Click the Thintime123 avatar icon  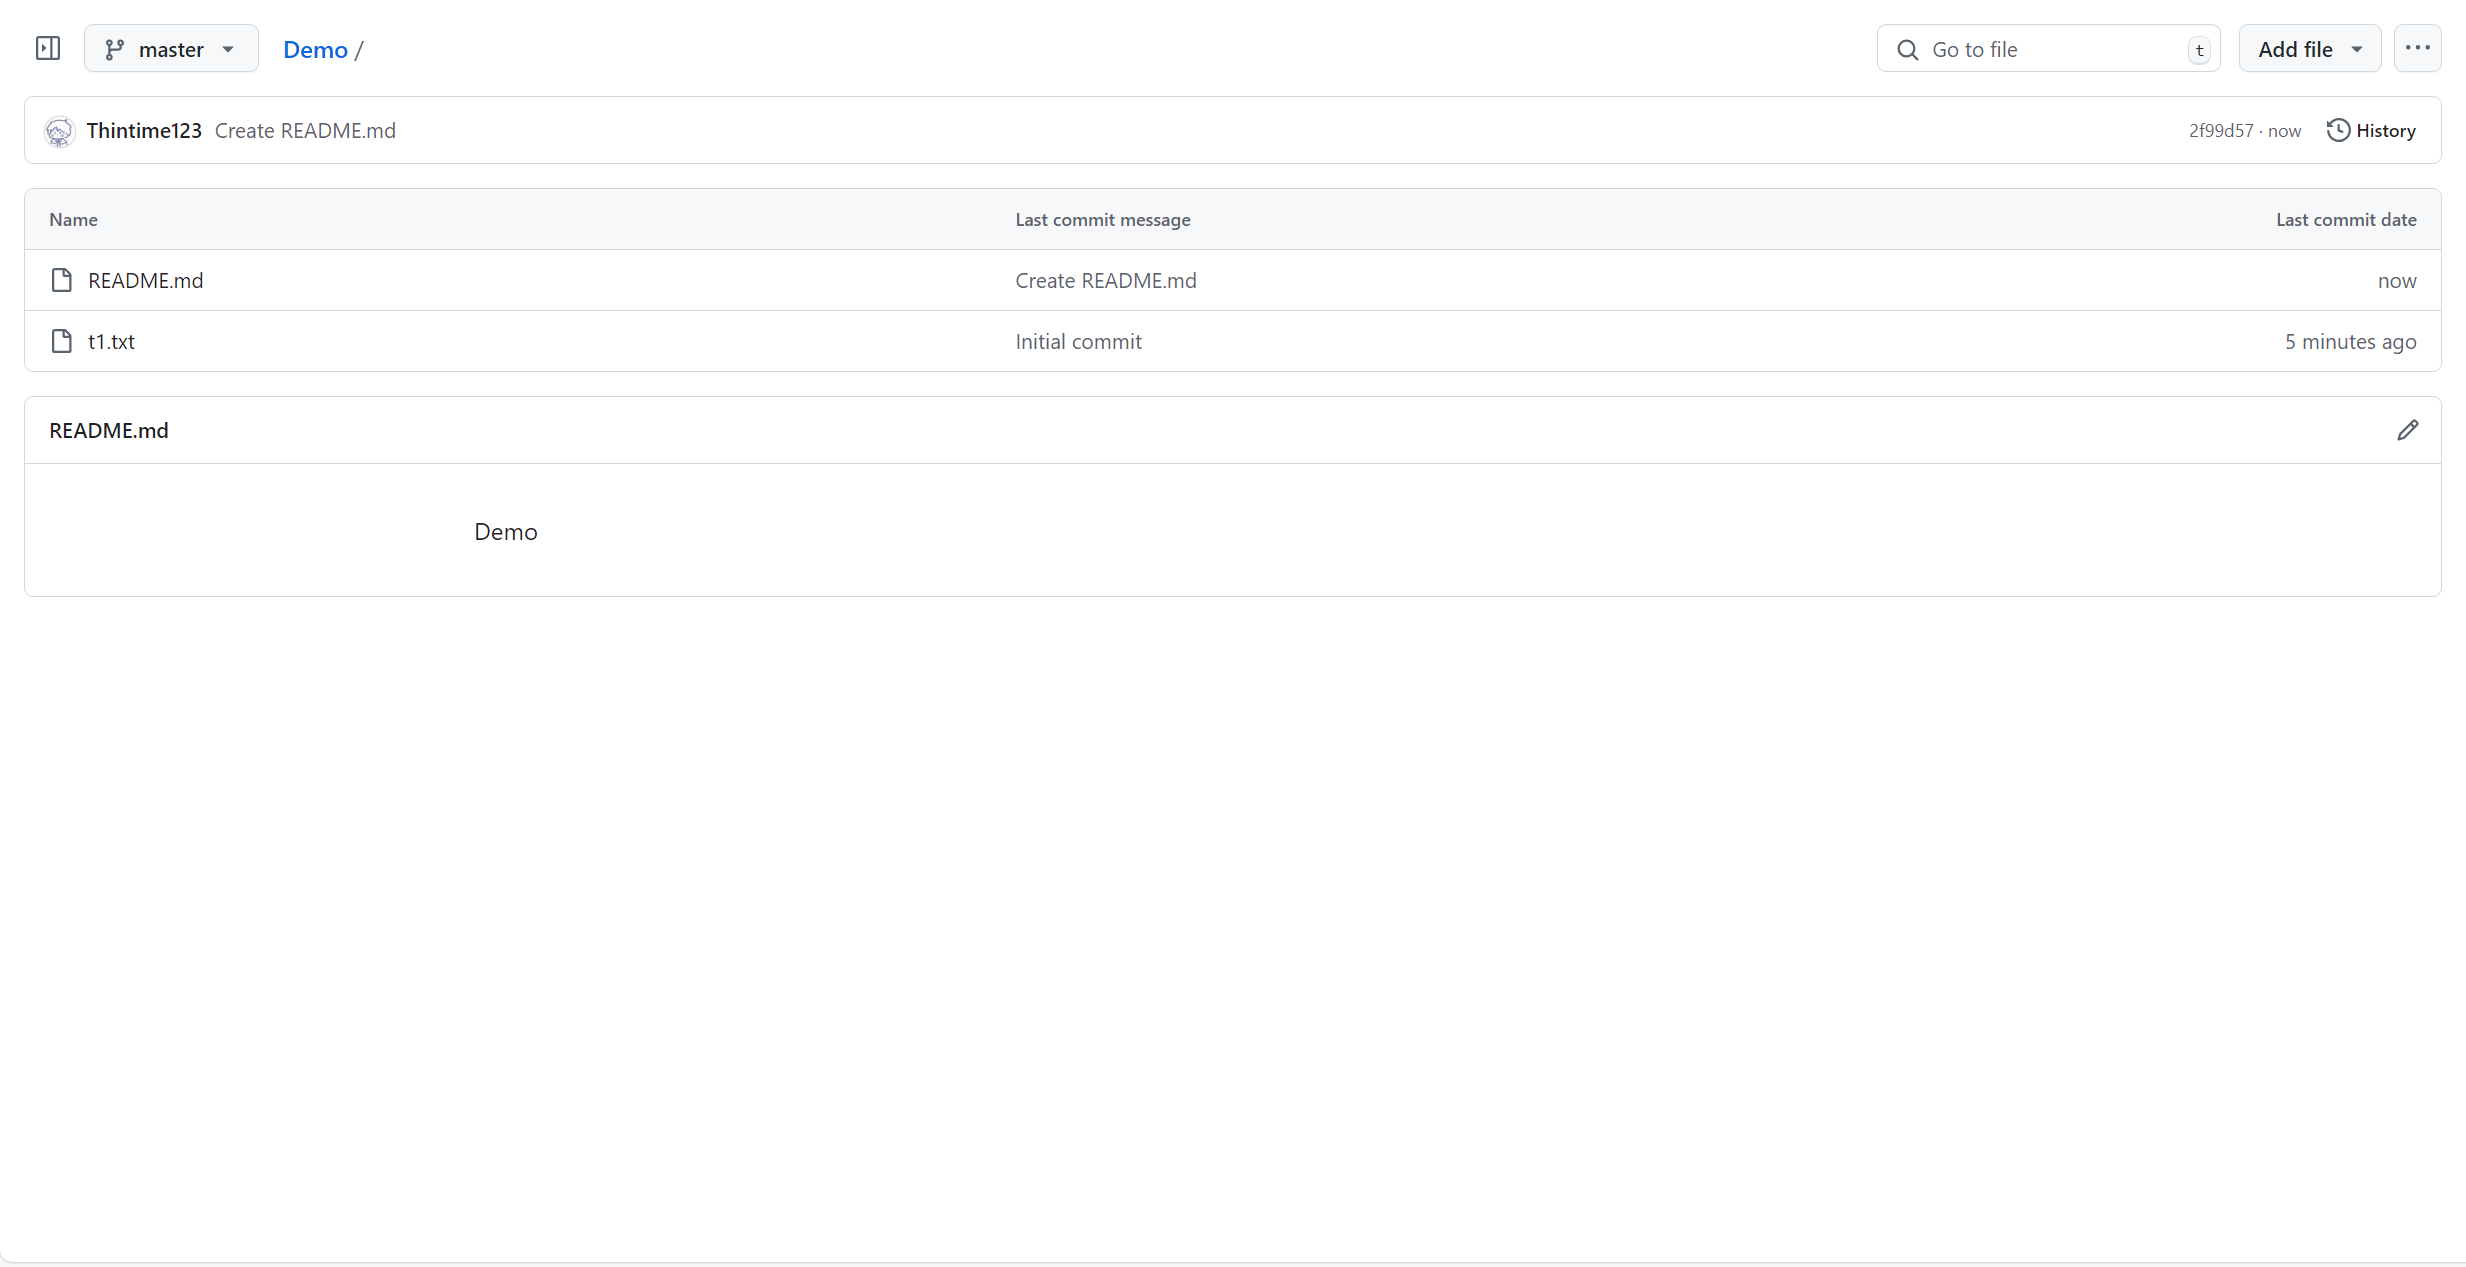click(x=59, y=131)
